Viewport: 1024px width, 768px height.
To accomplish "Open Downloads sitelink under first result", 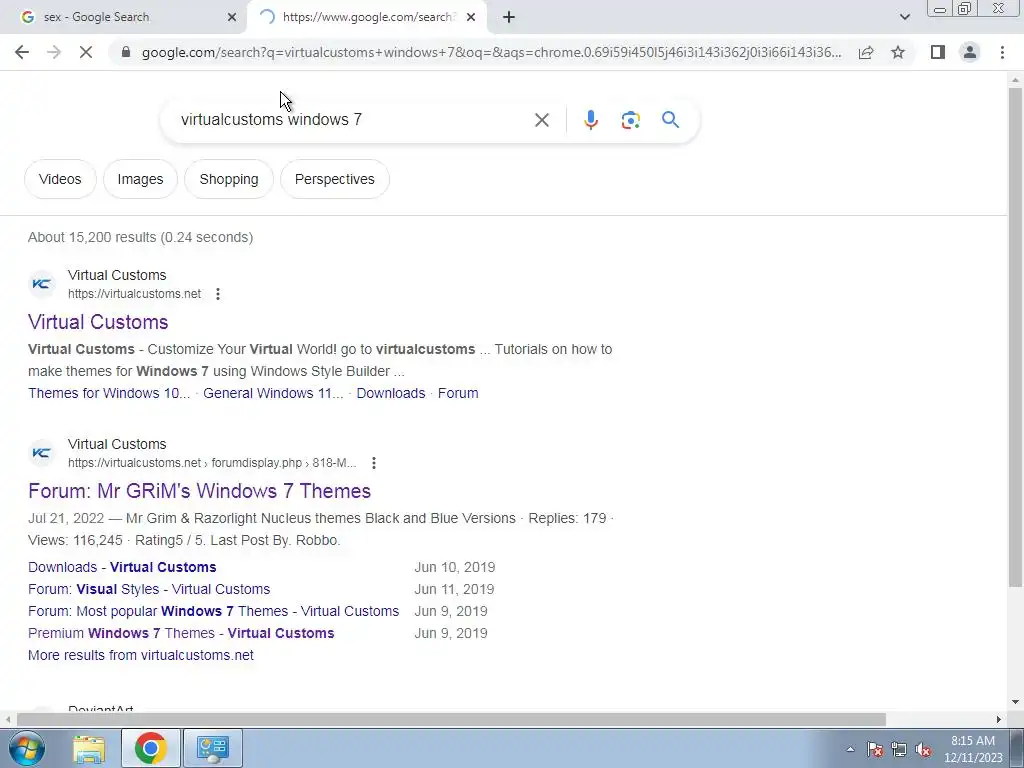I will 391,393.
